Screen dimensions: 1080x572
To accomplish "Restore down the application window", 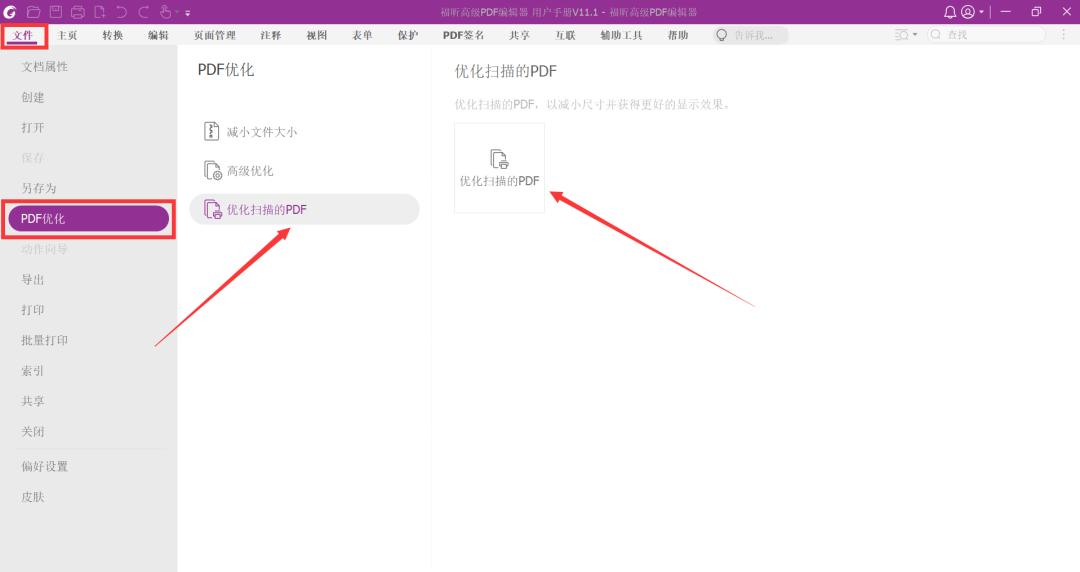I will (1036, 12).
